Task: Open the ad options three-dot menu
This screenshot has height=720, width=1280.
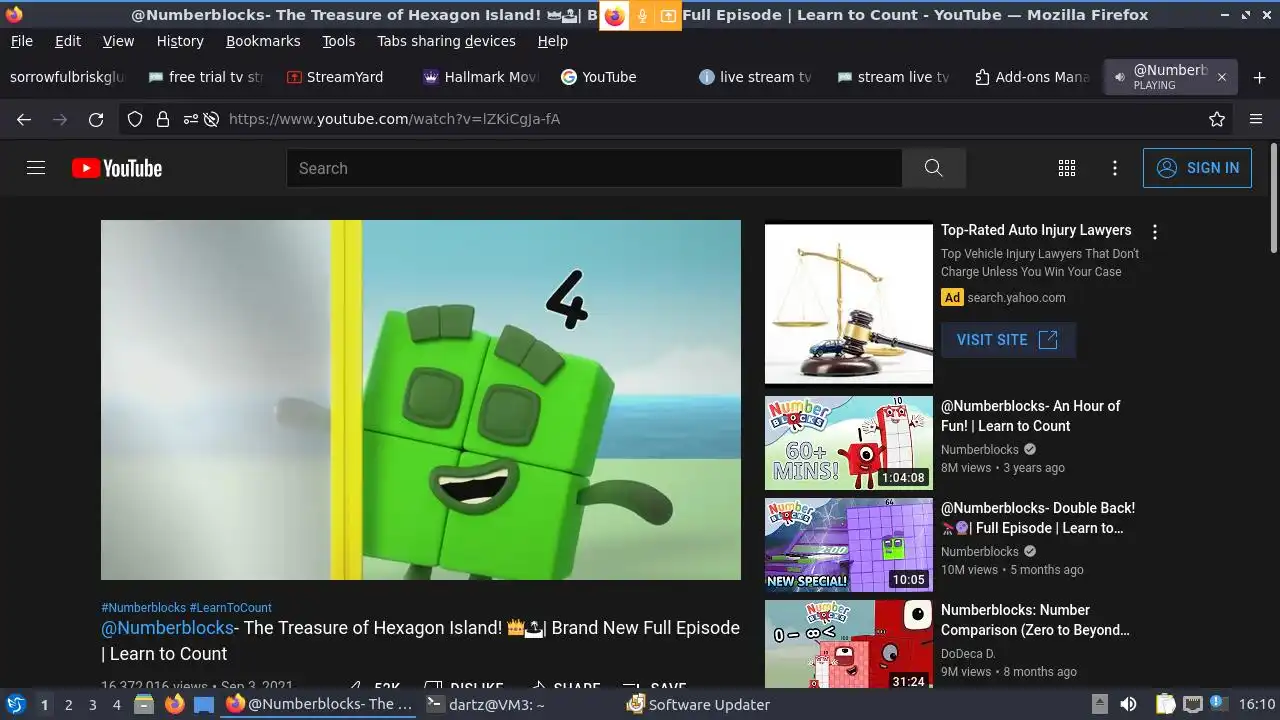Action: point(1155,232)
